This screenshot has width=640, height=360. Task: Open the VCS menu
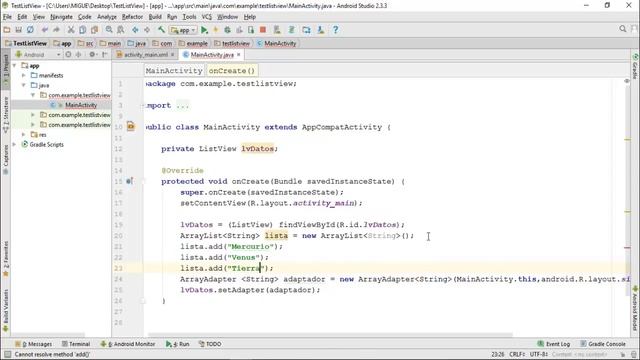coord(207,17)
